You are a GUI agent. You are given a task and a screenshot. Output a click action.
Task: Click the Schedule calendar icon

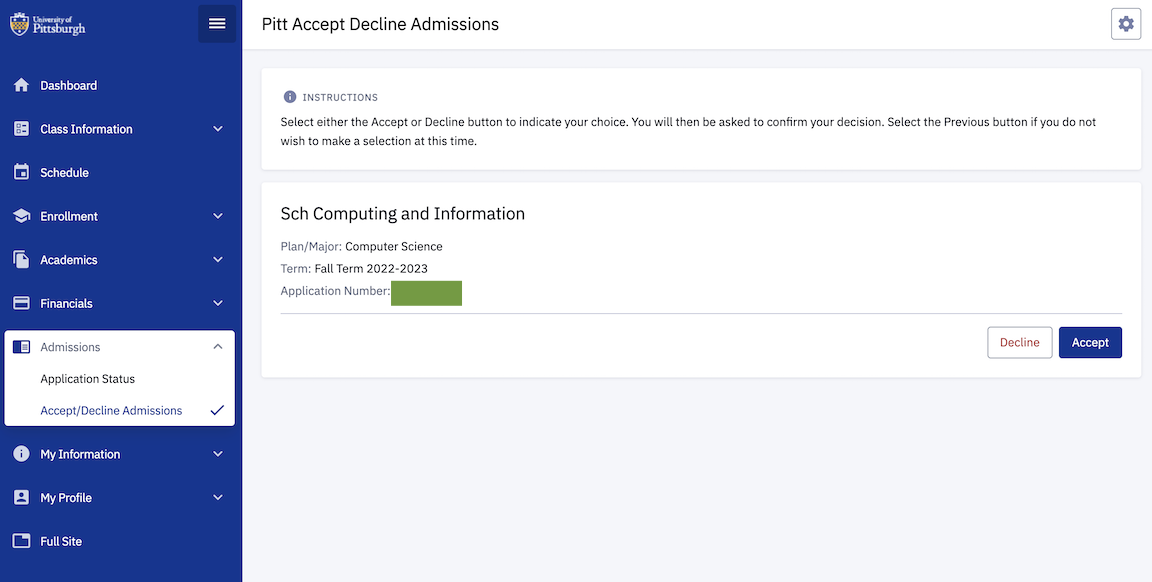[21, 173]
